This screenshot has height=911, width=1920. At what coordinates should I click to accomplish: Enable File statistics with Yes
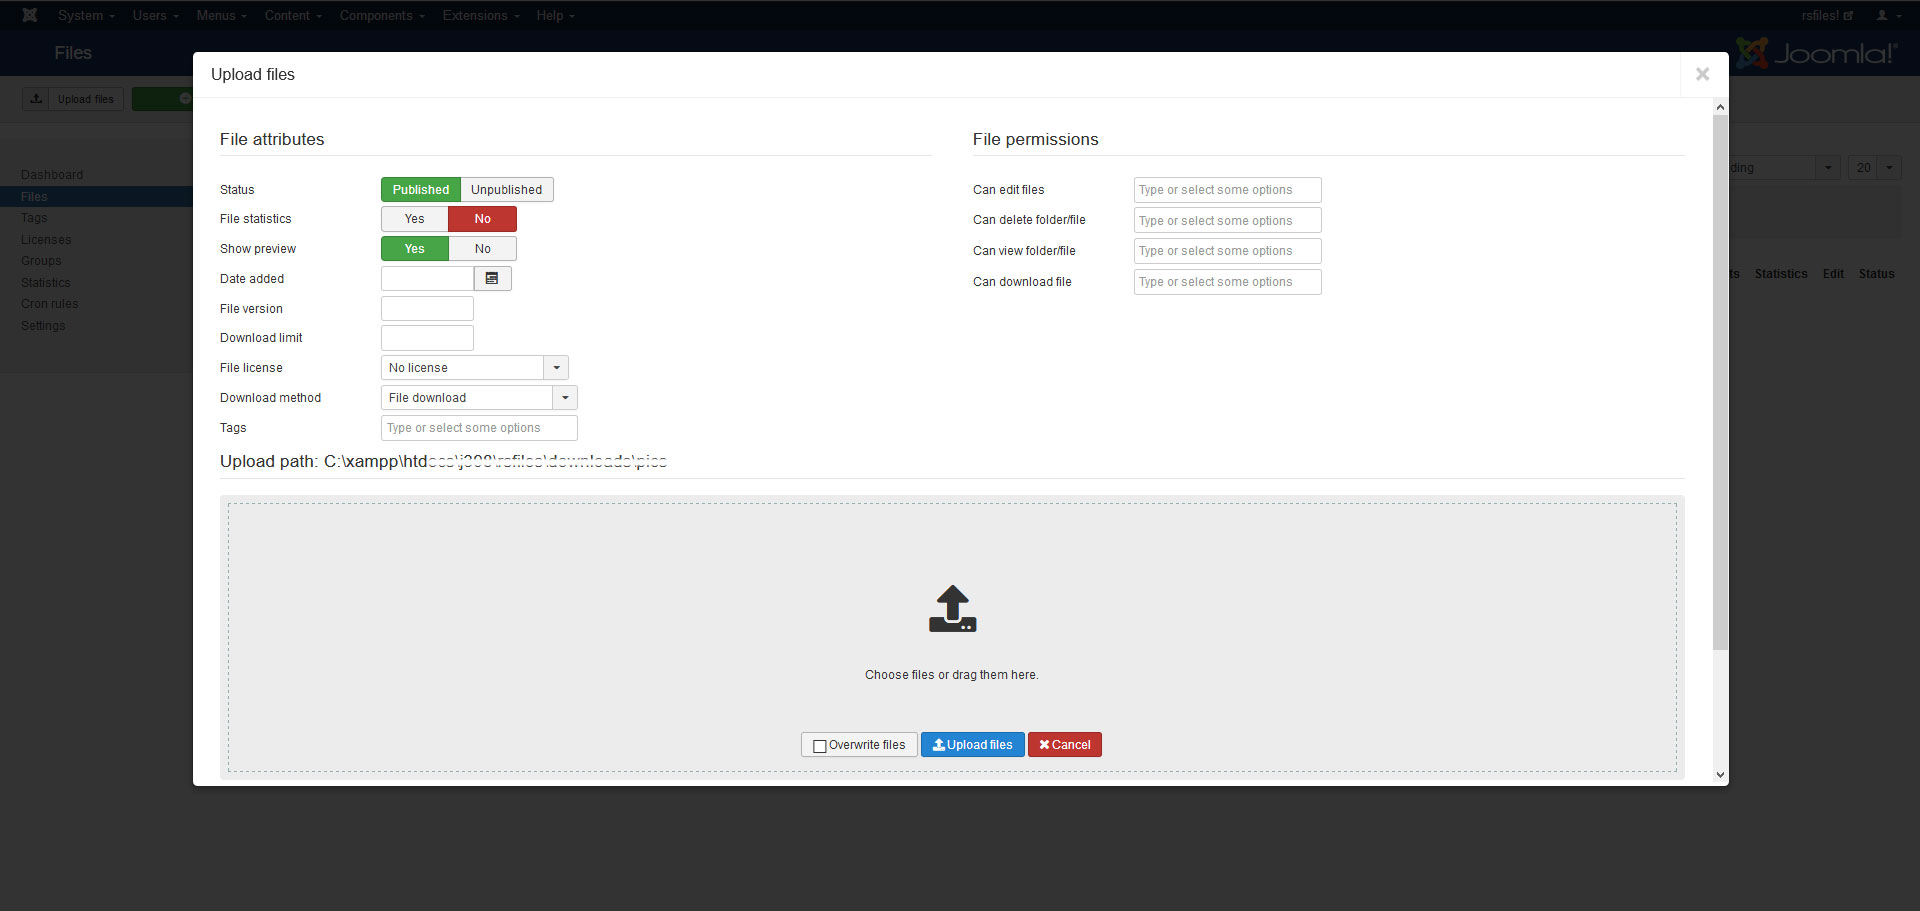(x=415, y=219)
